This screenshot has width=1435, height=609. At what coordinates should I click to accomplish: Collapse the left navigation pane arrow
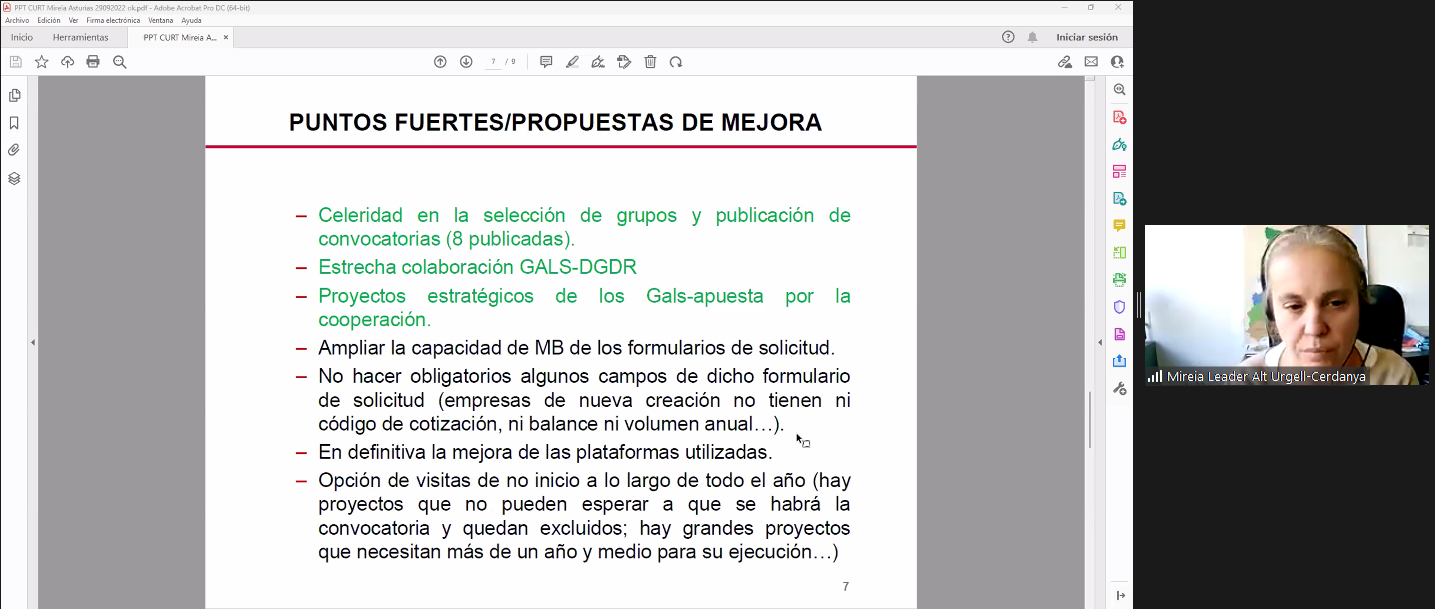point(33,343)
